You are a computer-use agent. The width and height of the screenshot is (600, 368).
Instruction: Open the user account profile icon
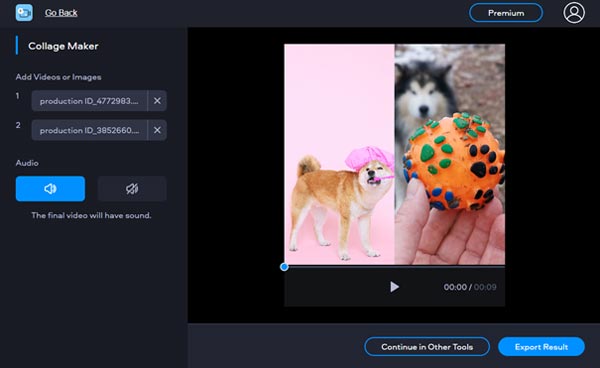coord(574,13)
